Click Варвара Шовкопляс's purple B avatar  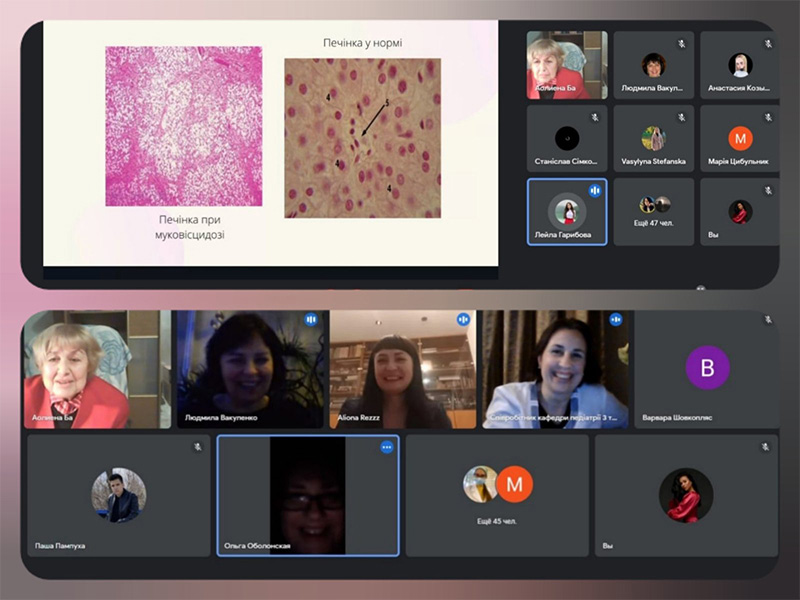pos(707,367)
